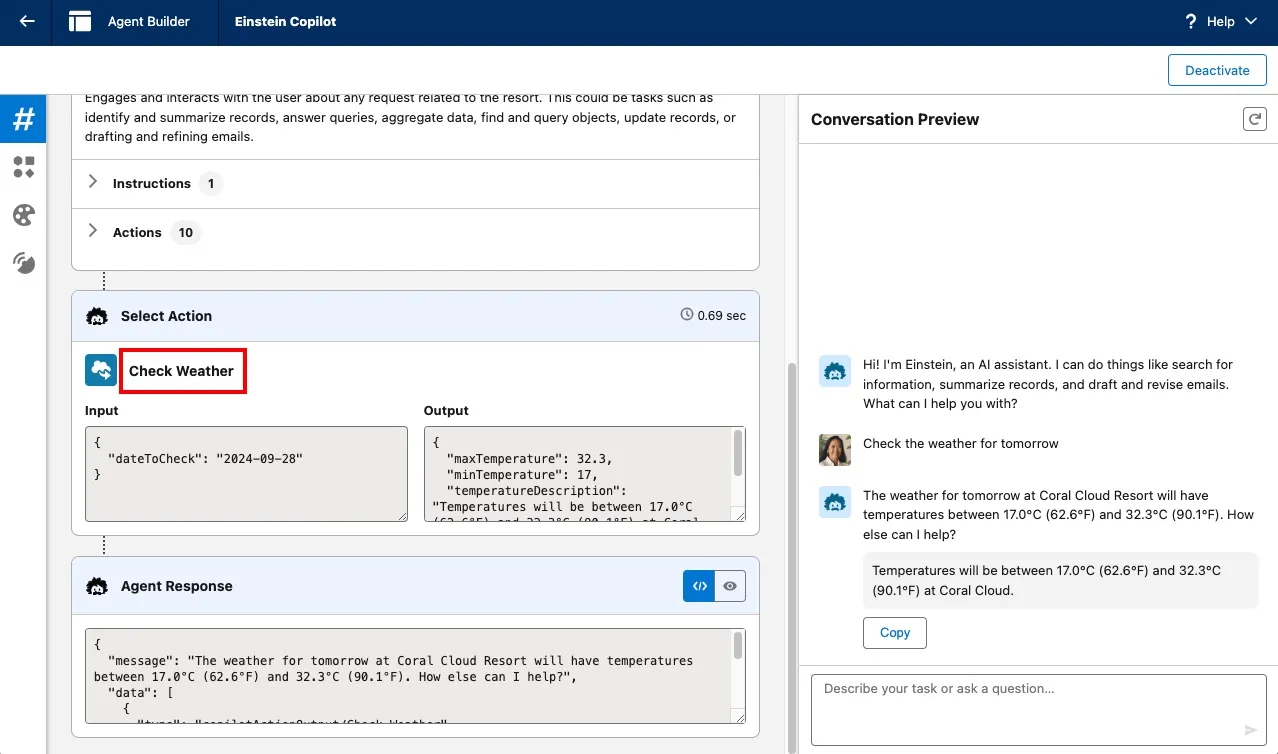Switch Agent Response to preview eye view

point(730,586)
